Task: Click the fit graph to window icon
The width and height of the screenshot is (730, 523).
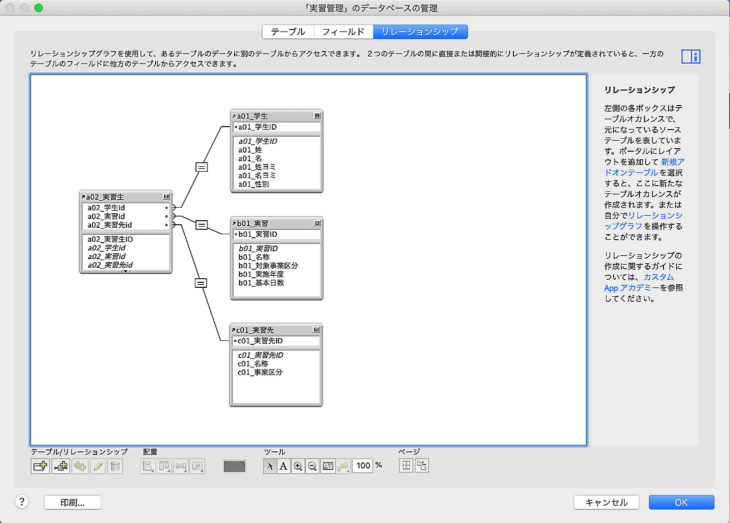Action: click(328, 466)
